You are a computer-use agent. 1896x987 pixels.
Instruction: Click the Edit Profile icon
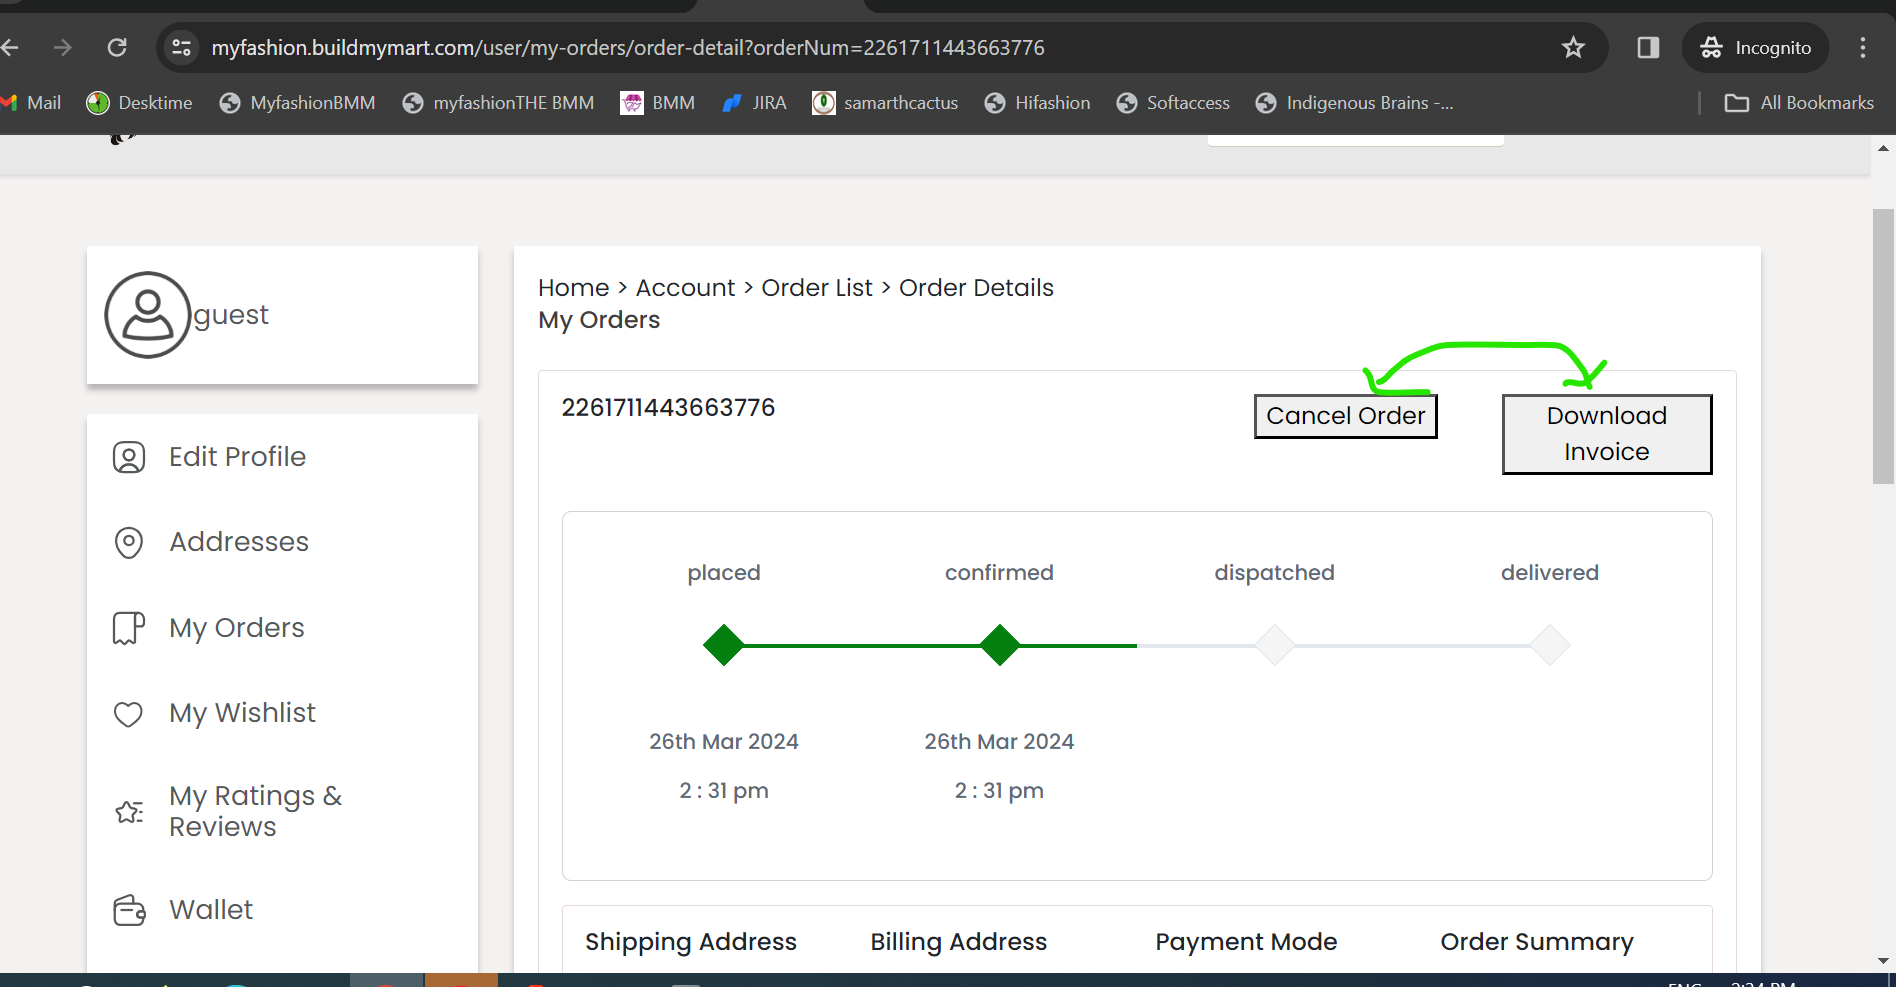click(x=129, y=457)
